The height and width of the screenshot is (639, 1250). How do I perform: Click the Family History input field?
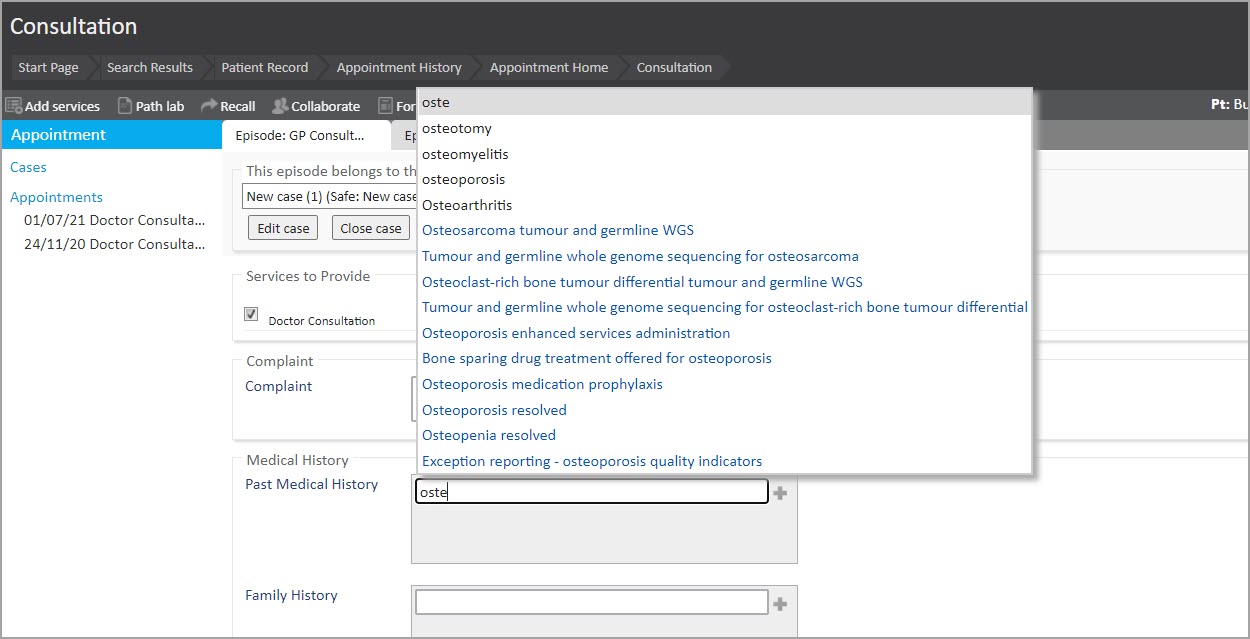[591, 602]
